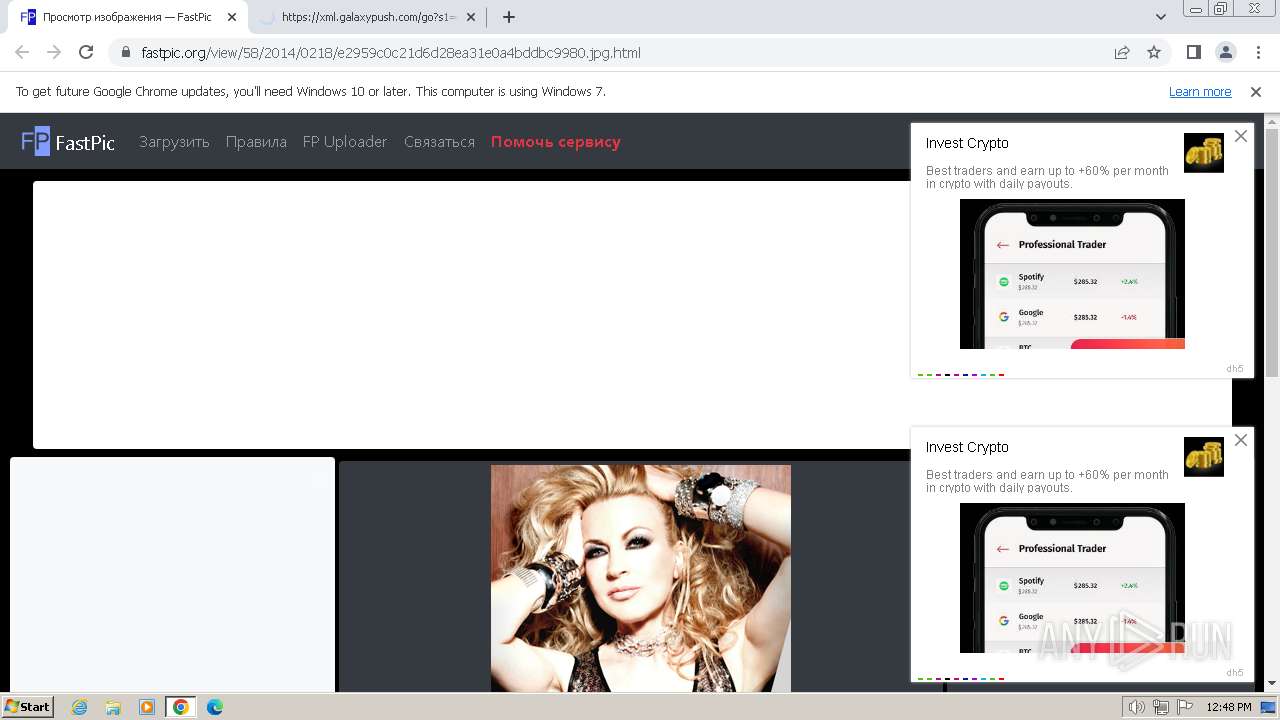
Task: Switch to the FastPic image view tab
Action: [130, 17]
